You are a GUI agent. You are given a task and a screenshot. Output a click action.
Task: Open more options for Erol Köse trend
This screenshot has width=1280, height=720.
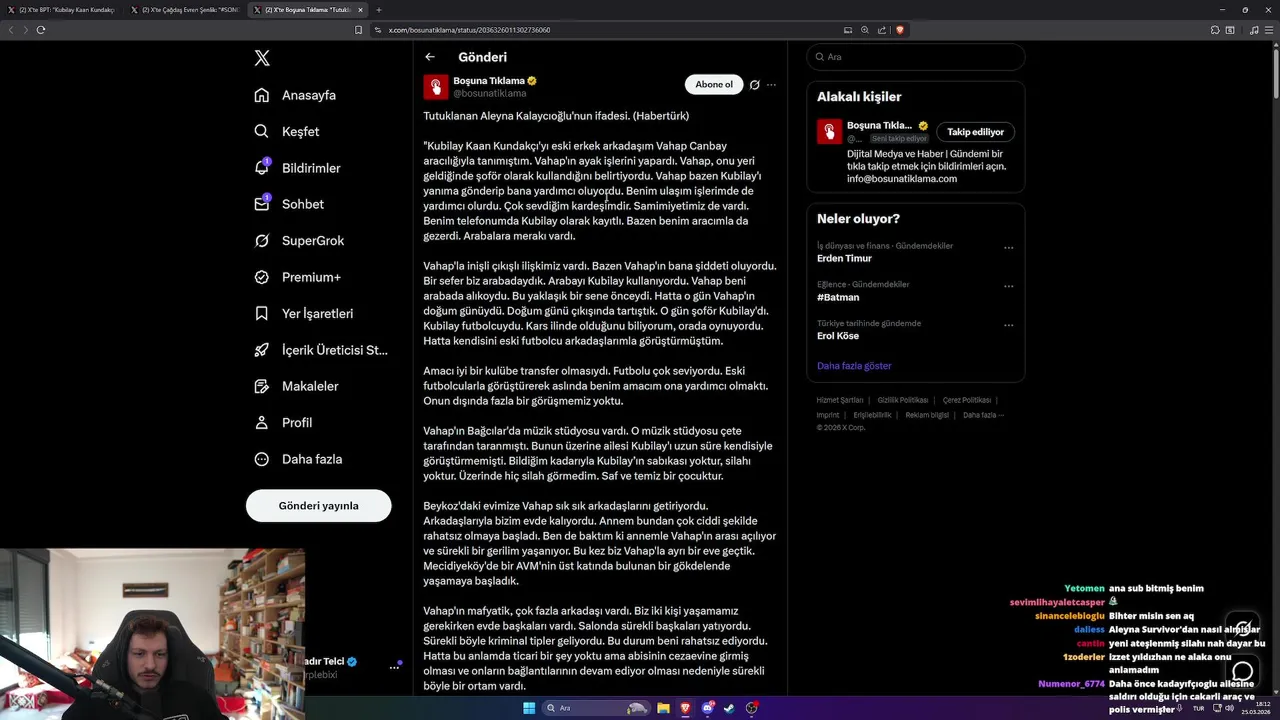tap(1008, 325)
